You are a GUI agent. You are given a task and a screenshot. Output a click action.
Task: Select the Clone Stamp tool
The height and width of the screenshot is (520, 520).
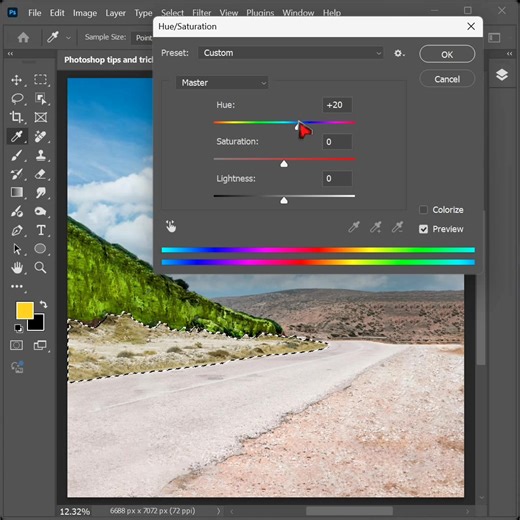point(41,155)
